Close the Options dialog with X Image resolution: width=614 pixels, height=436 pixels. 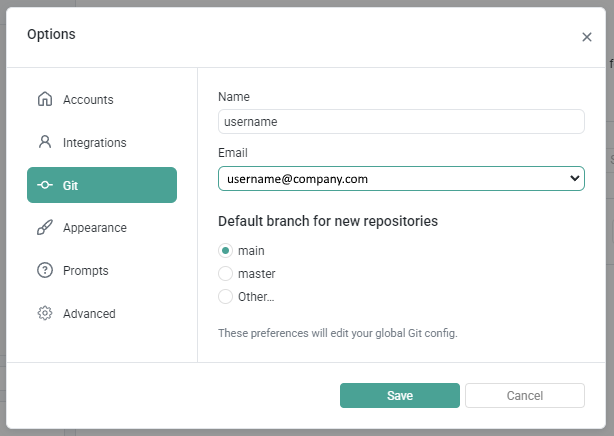pyautogui.click(x=587, y=37)
